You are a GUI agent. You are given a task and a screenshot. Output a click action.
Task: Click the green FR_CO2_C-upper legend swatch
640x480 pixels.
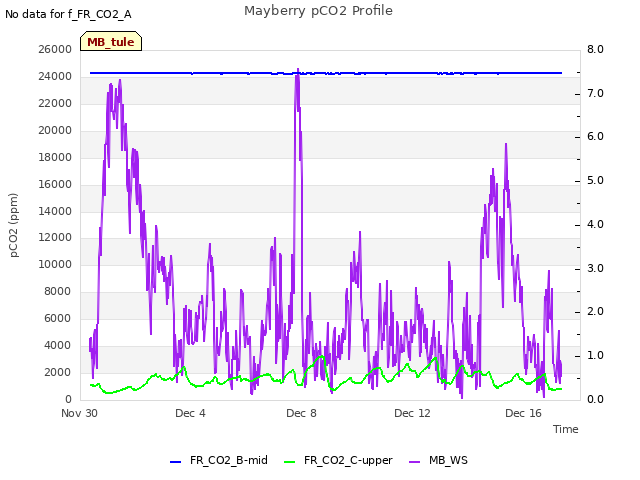(x=289, y=462)
